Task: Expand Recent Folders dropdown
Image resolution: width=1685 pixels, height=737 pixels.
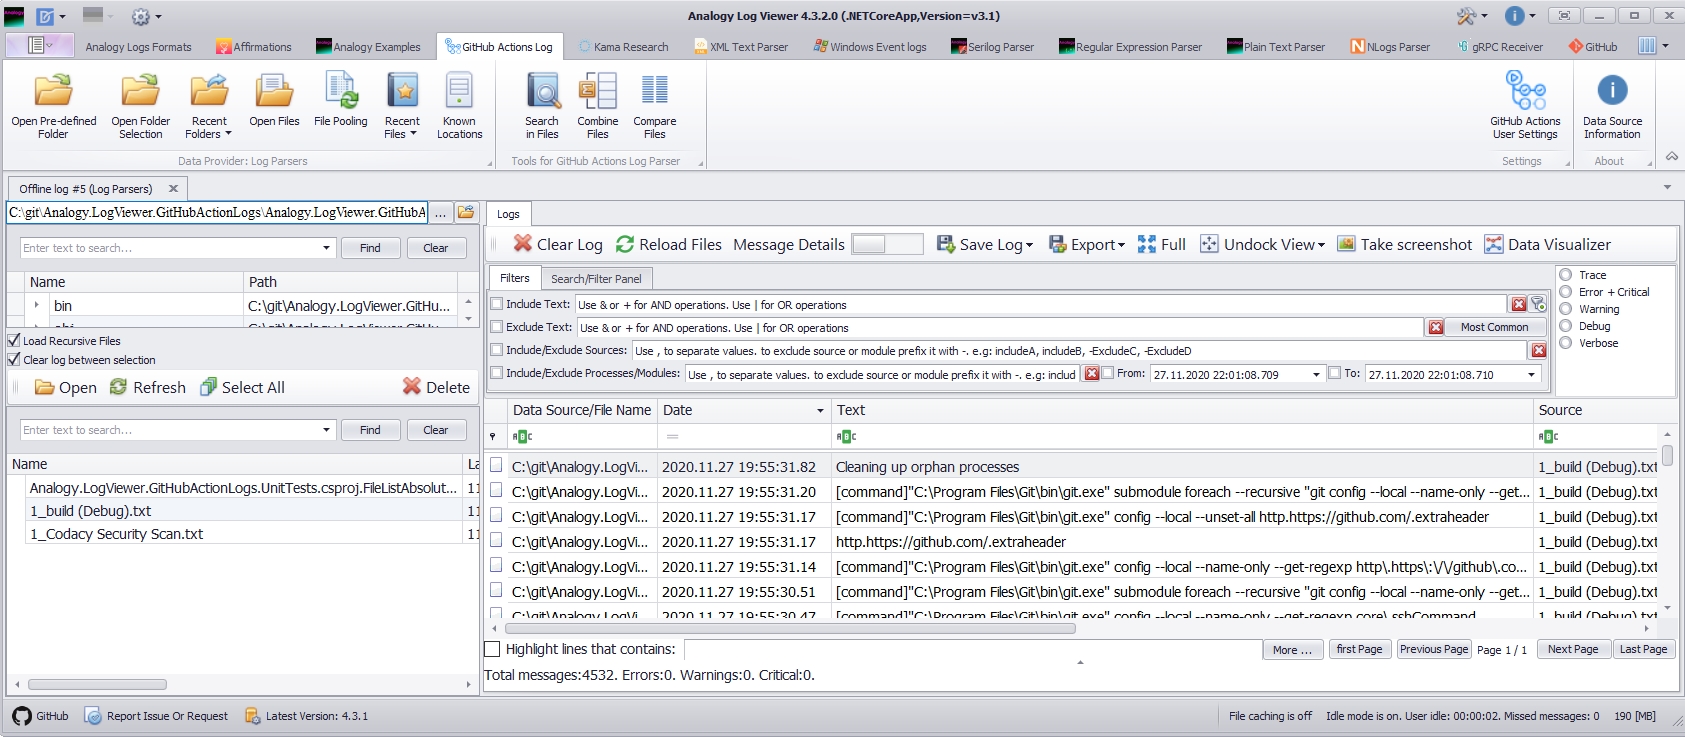Action: 228,134
